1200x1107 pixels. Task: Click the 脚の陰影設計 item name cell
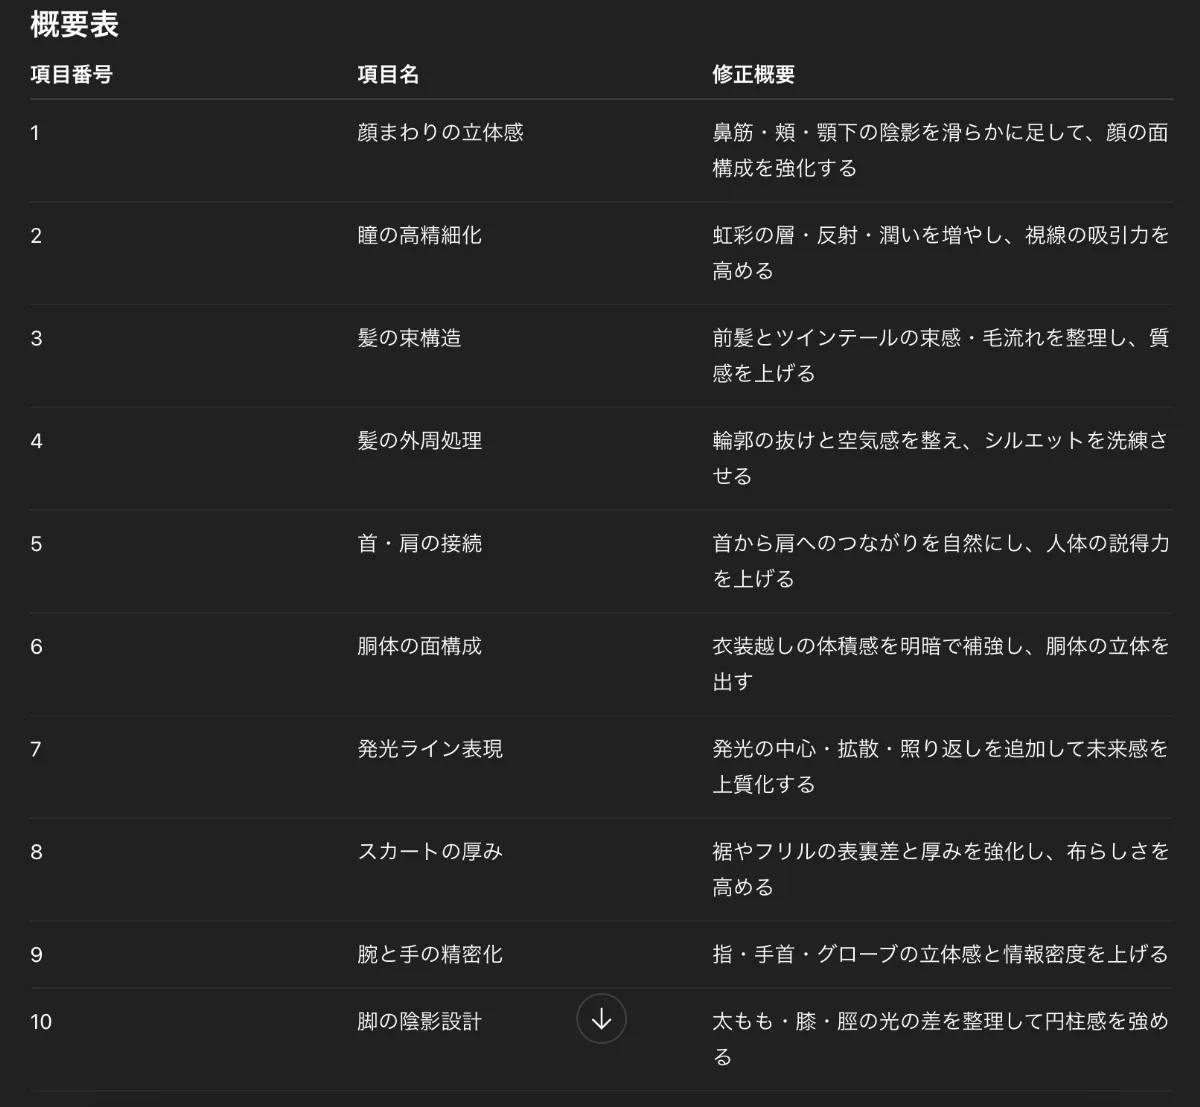[420, 1021]
